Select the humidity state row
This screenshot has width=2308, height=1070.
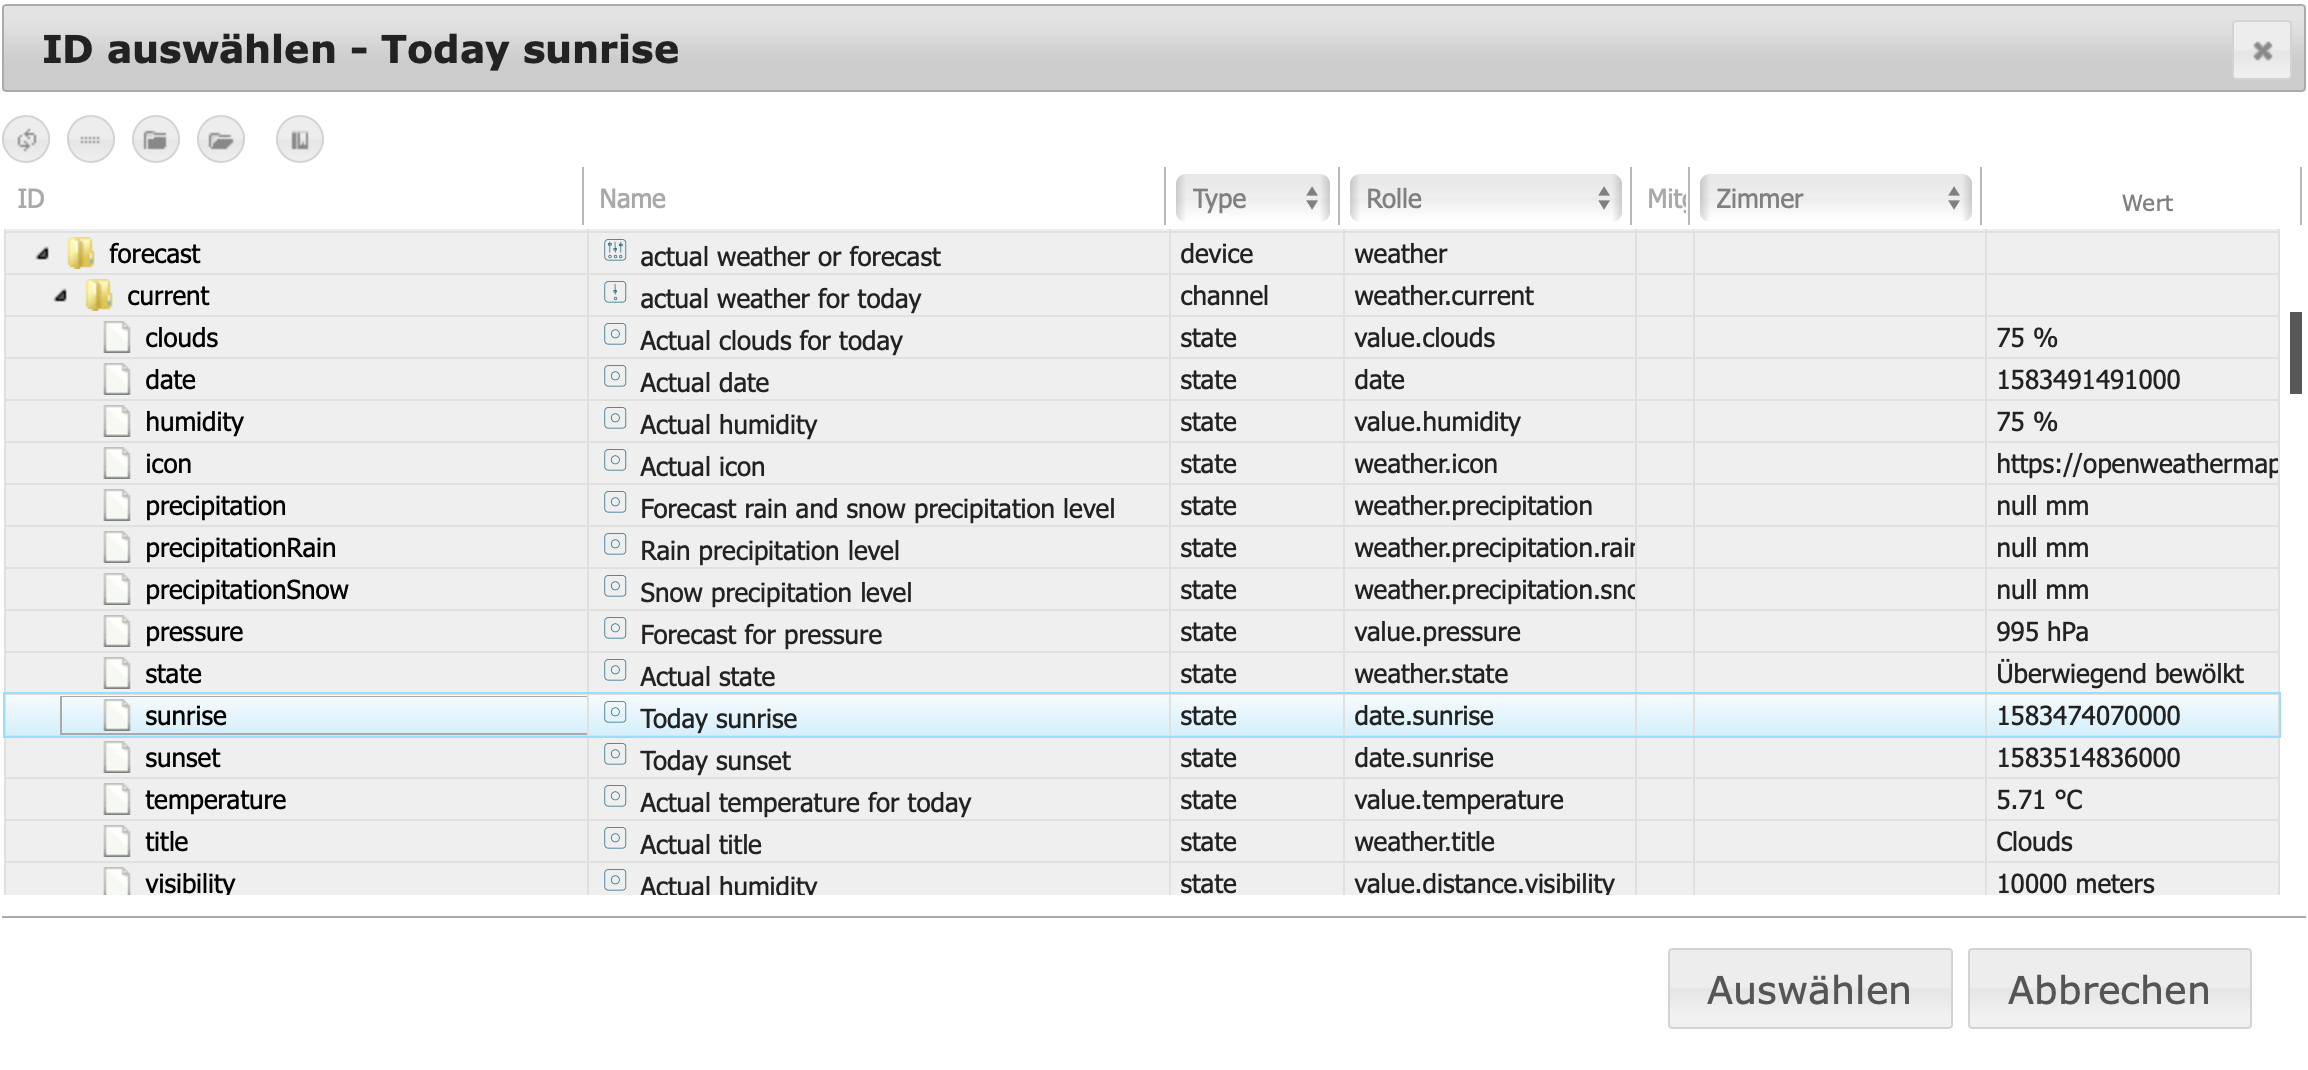(x=194, y=422)
